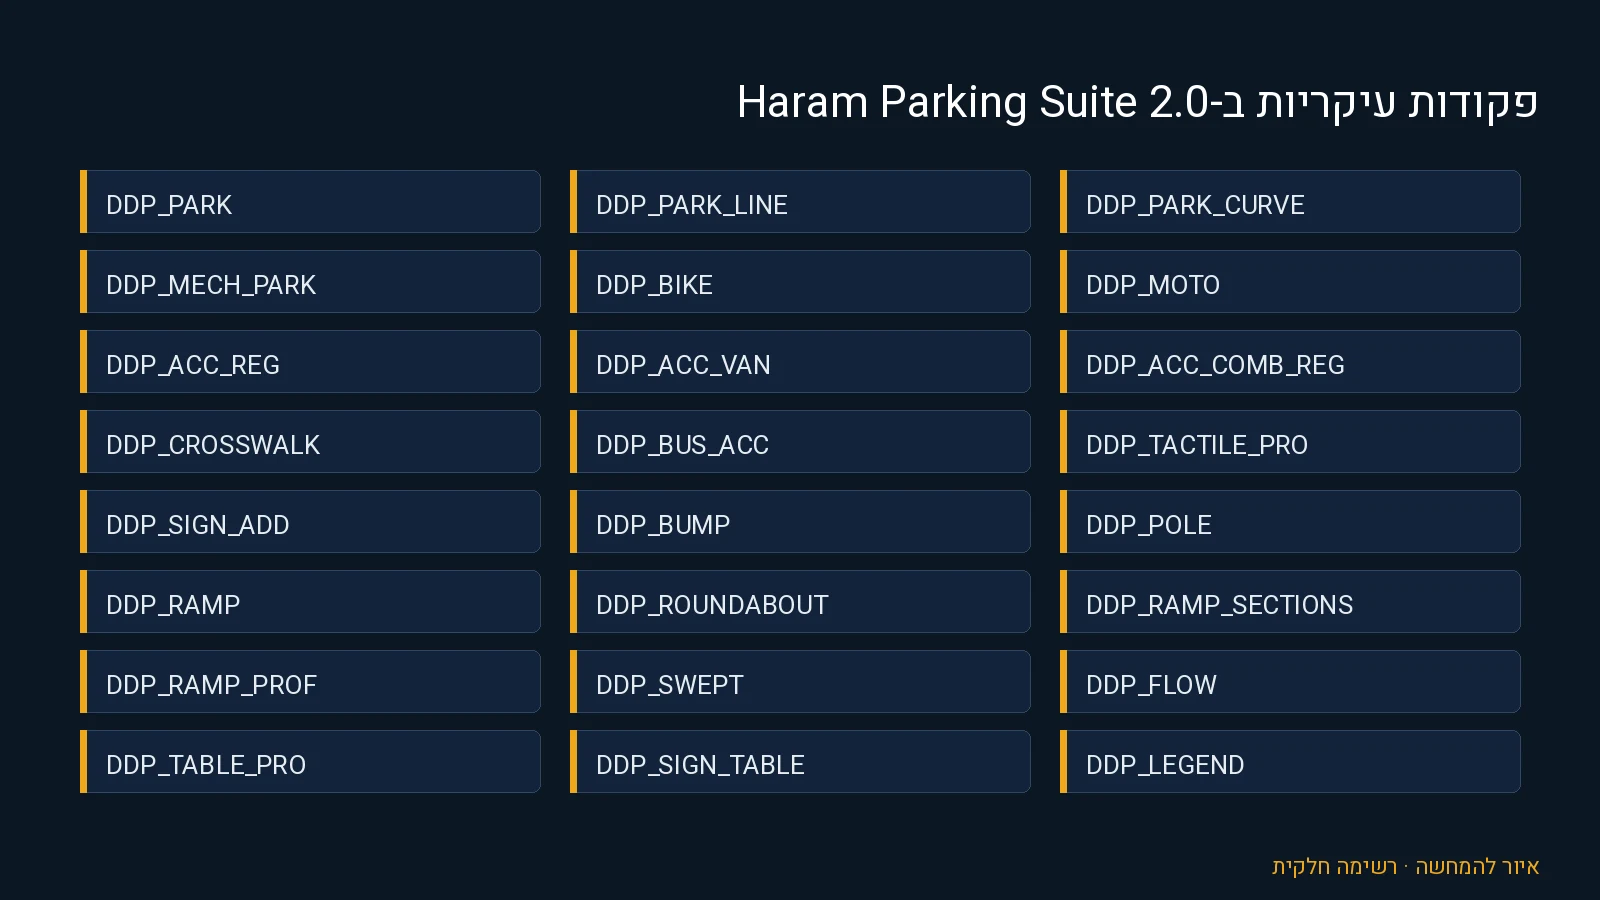Select DDP_ACC_VAN from the list

[800, 362]
